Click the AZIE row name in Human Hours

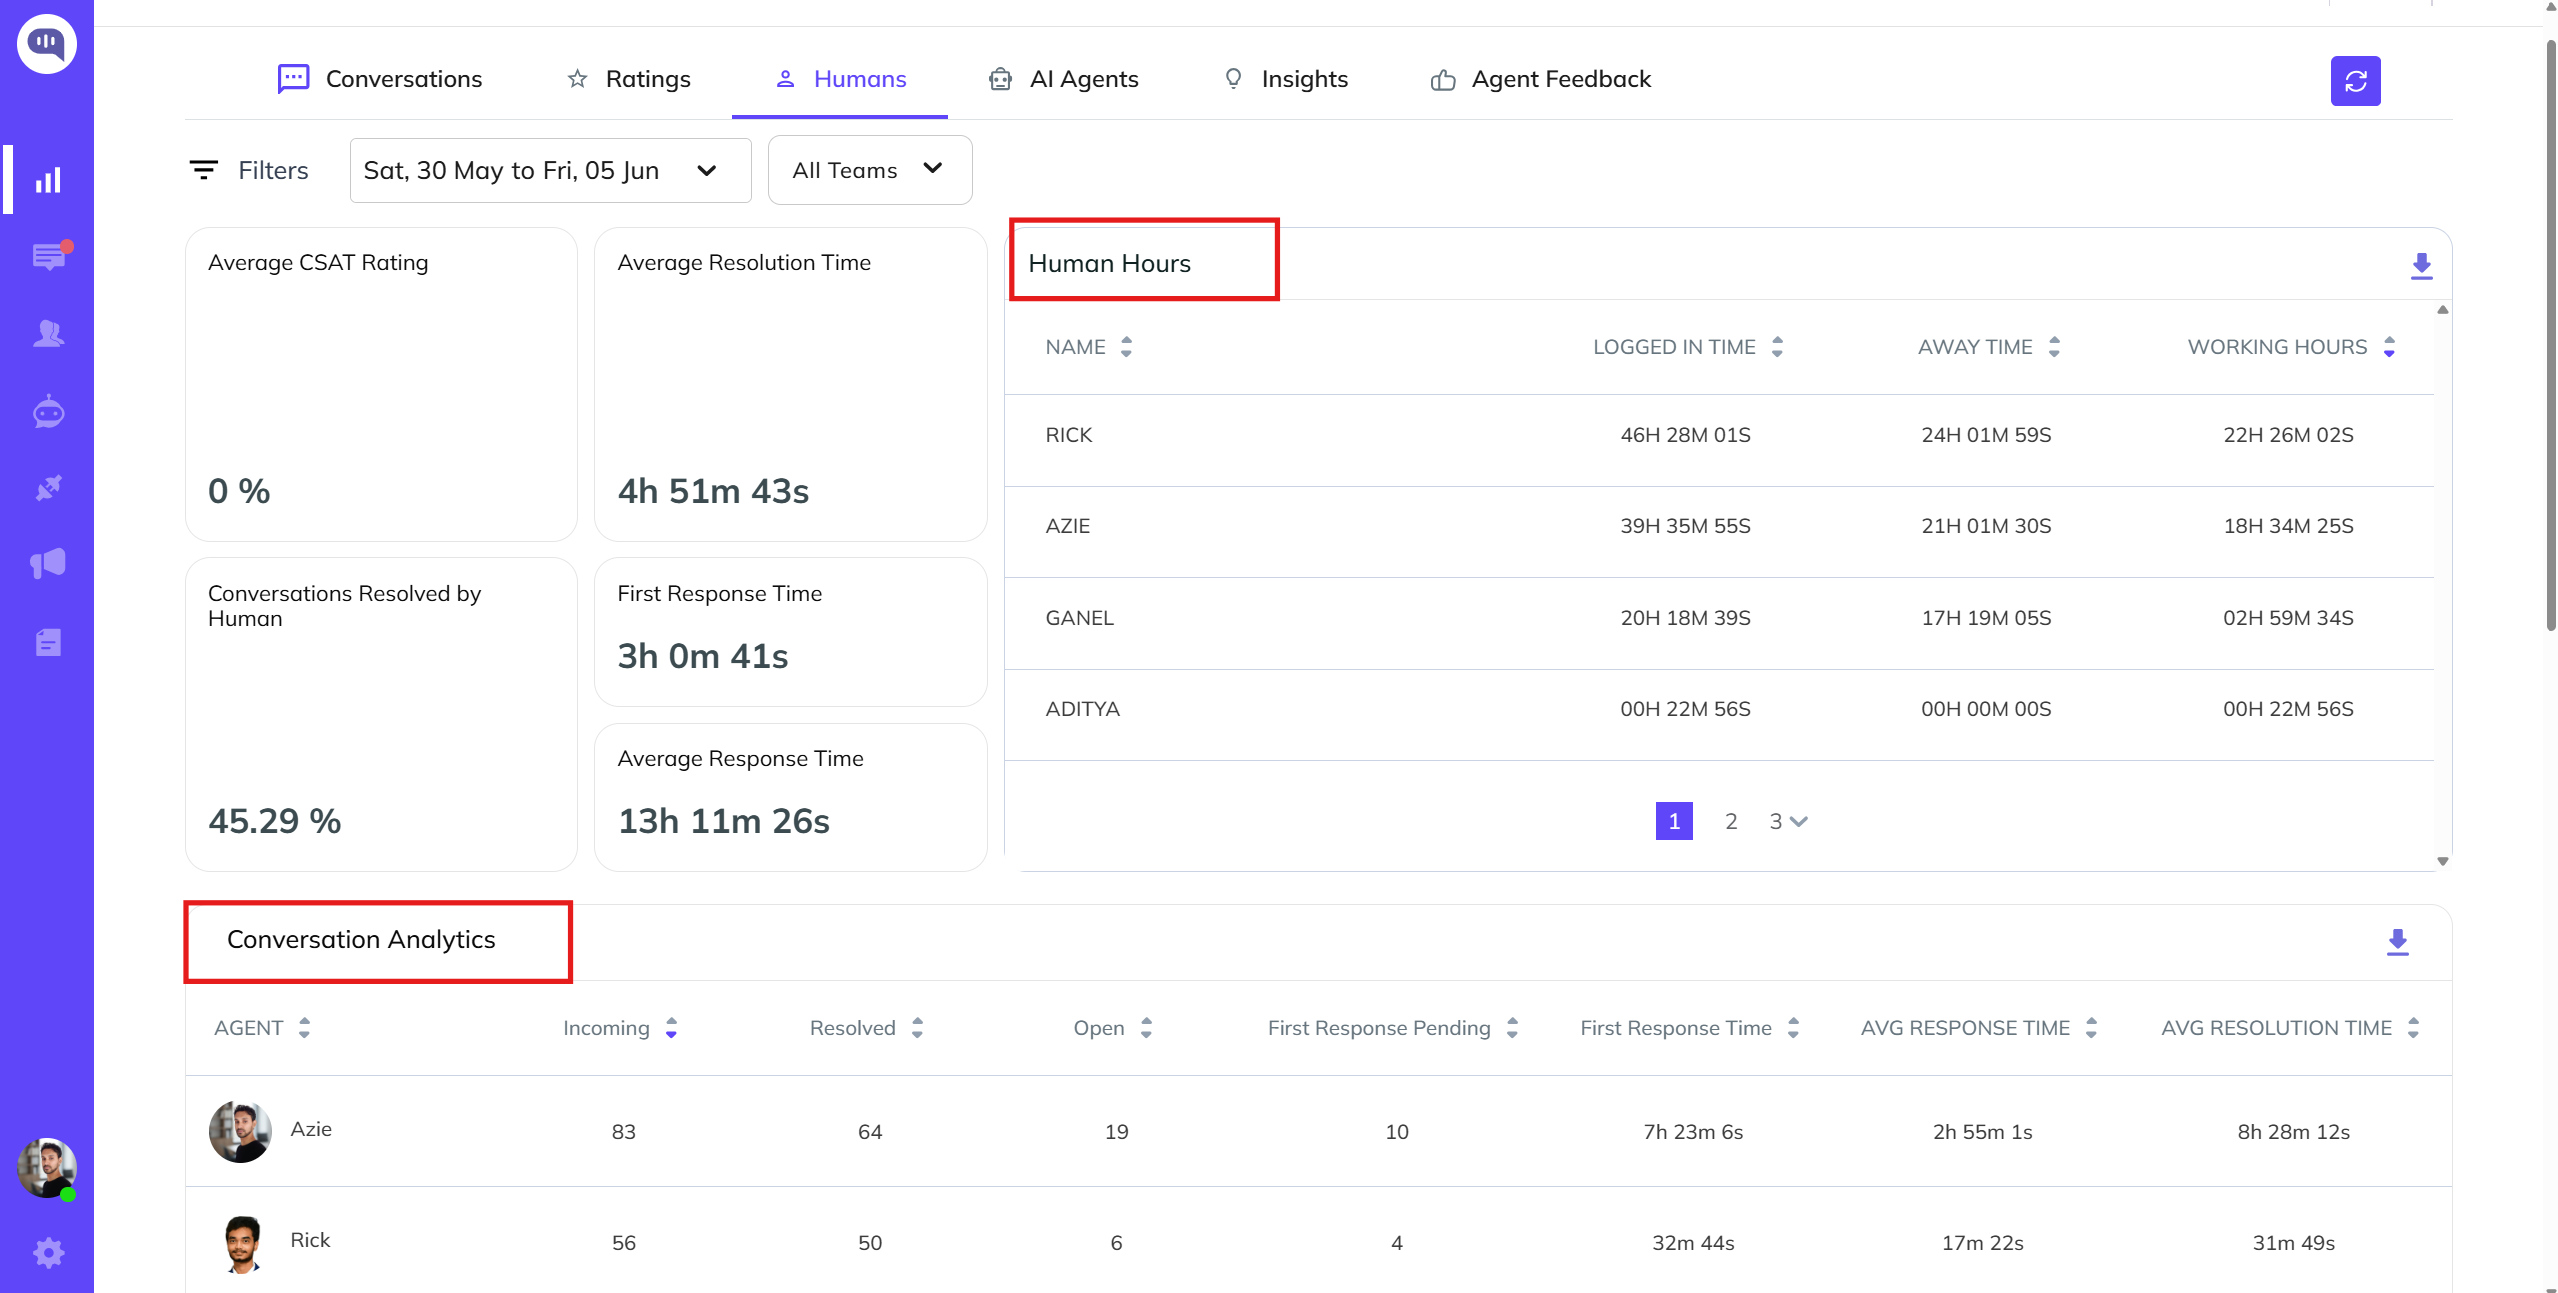[x=1067, y=526]
